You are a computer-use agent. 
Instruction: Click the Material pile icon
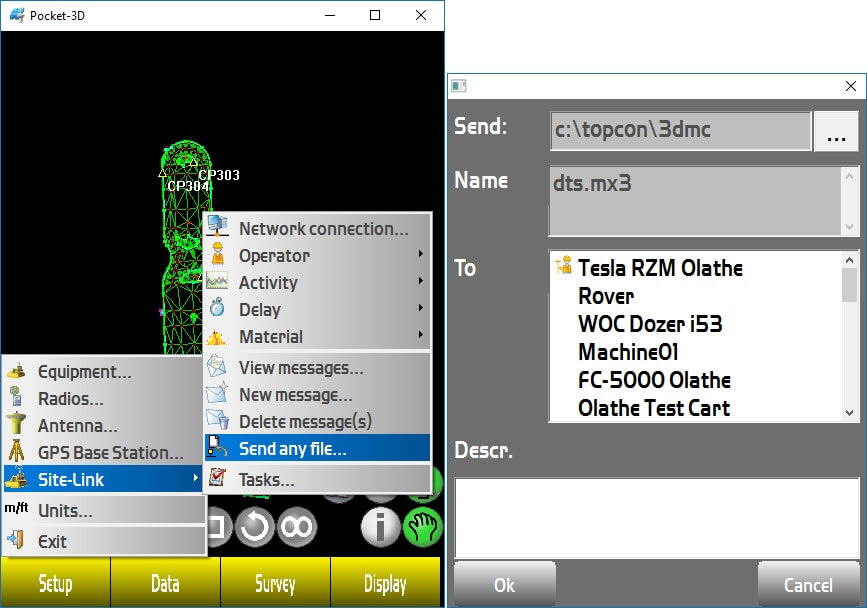click(216, 336)
